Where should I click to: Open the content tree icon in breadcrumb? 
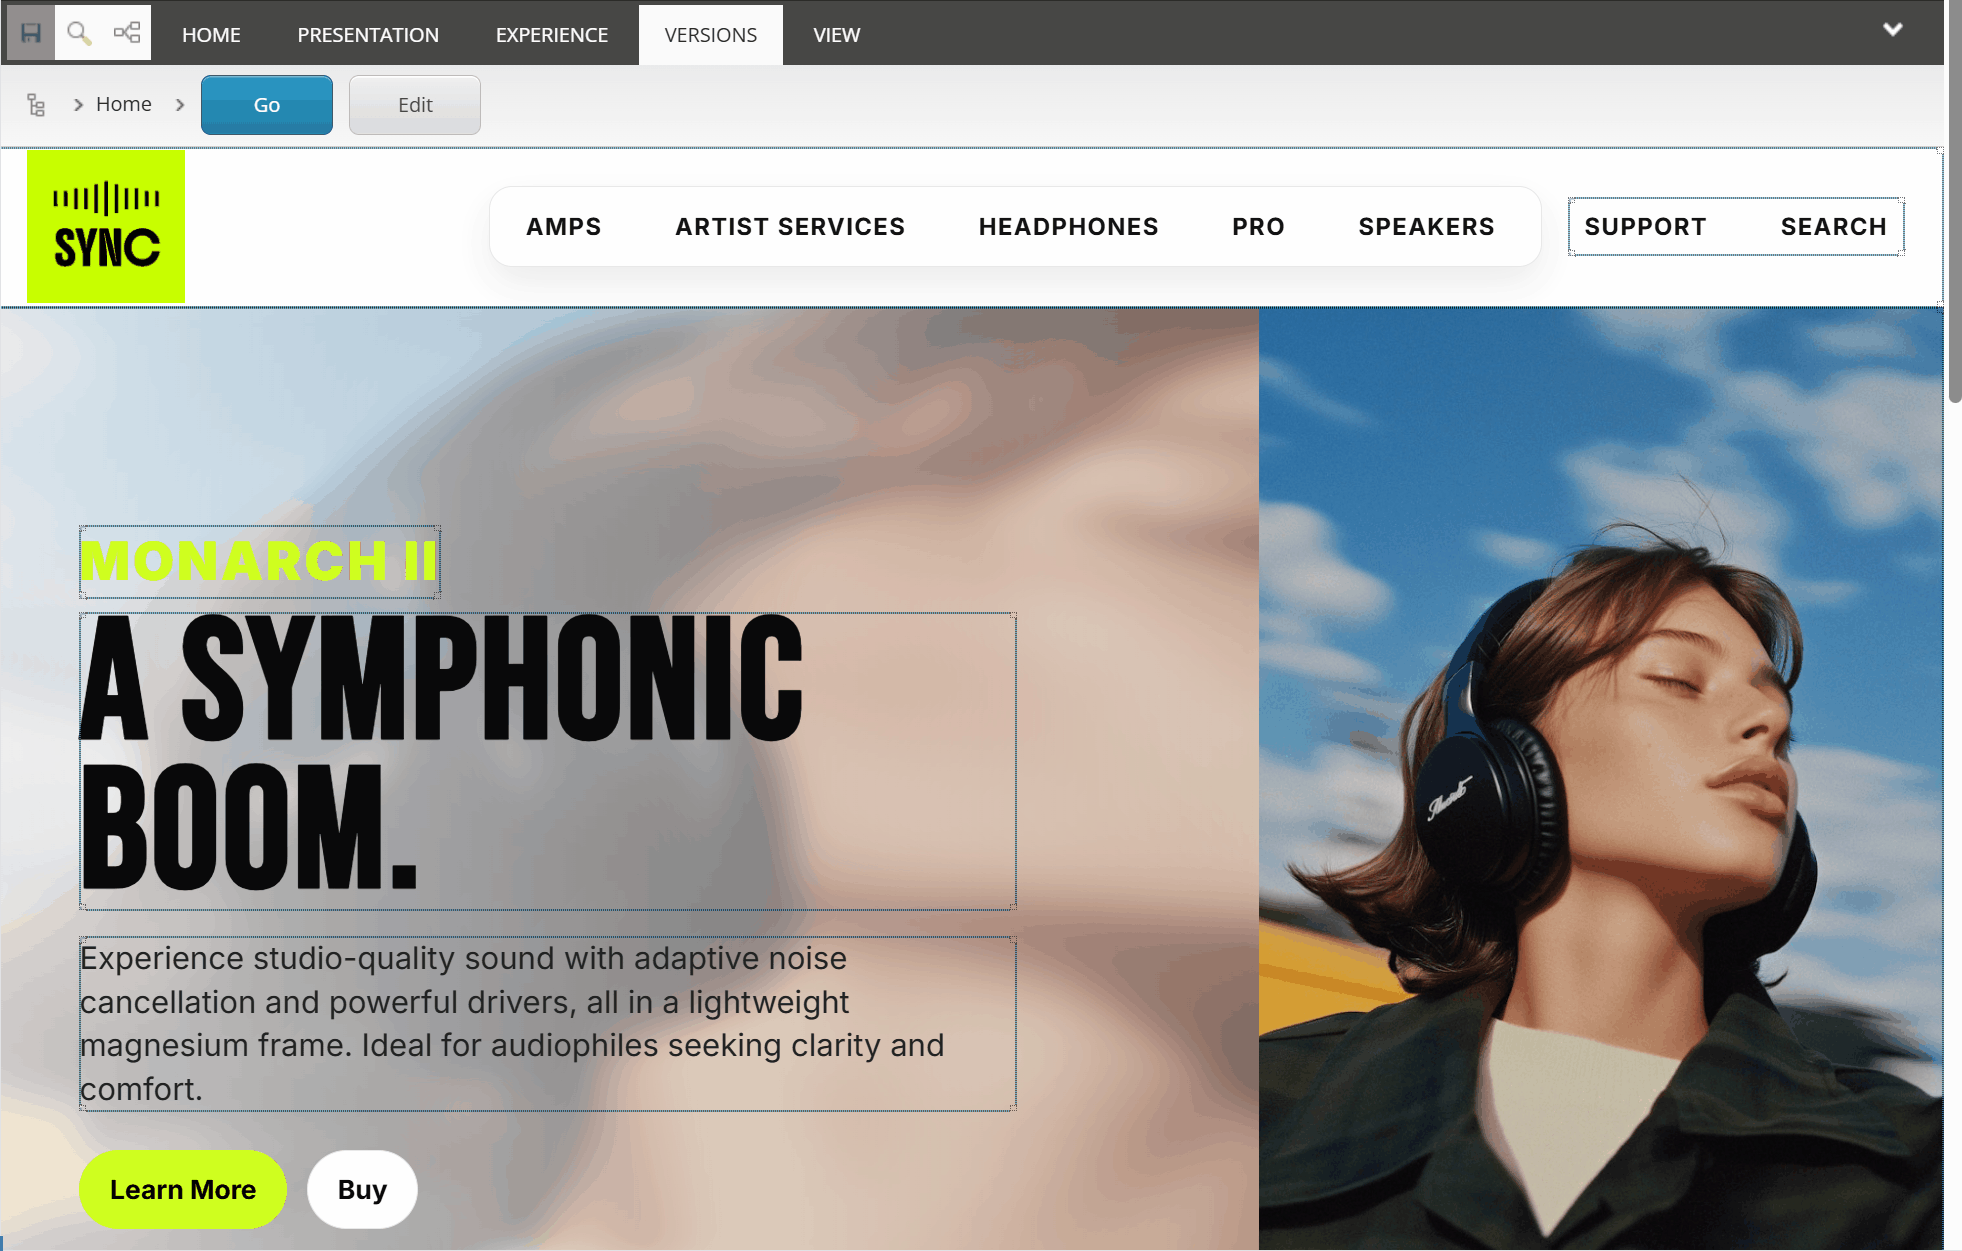(36, 105)
